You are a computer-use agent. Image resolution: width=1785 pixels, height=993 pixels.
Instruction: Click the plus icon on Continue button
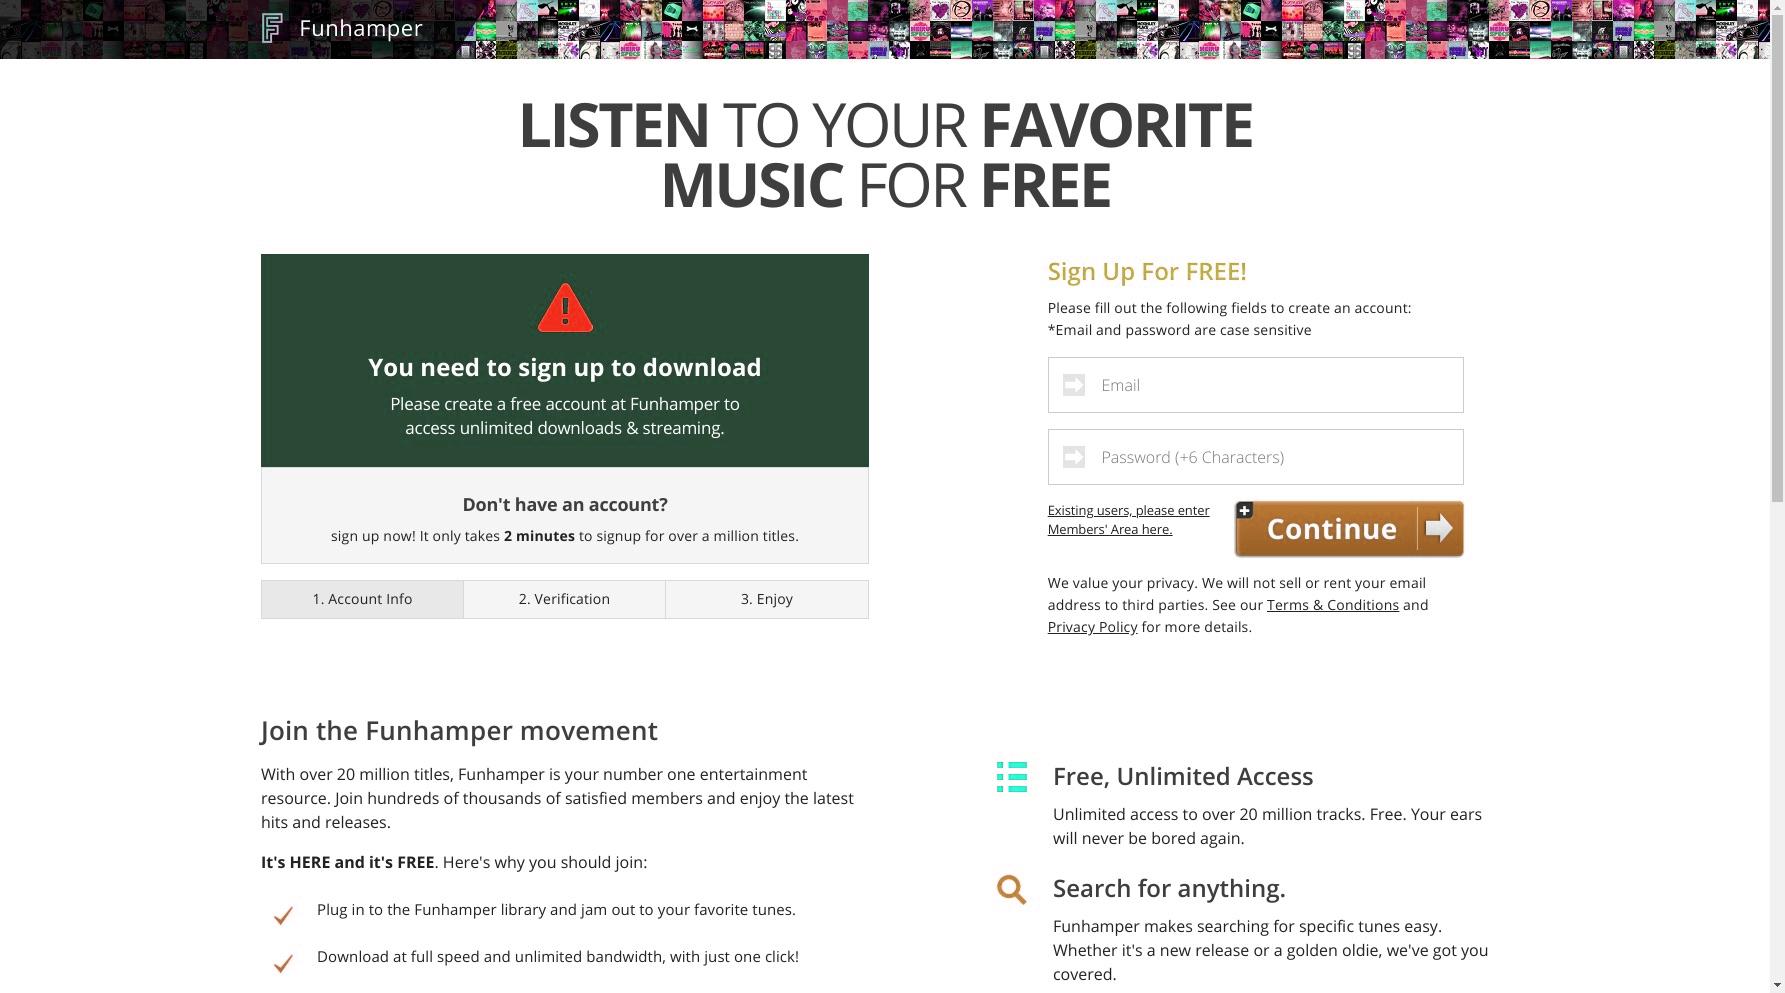[1245, 511]
